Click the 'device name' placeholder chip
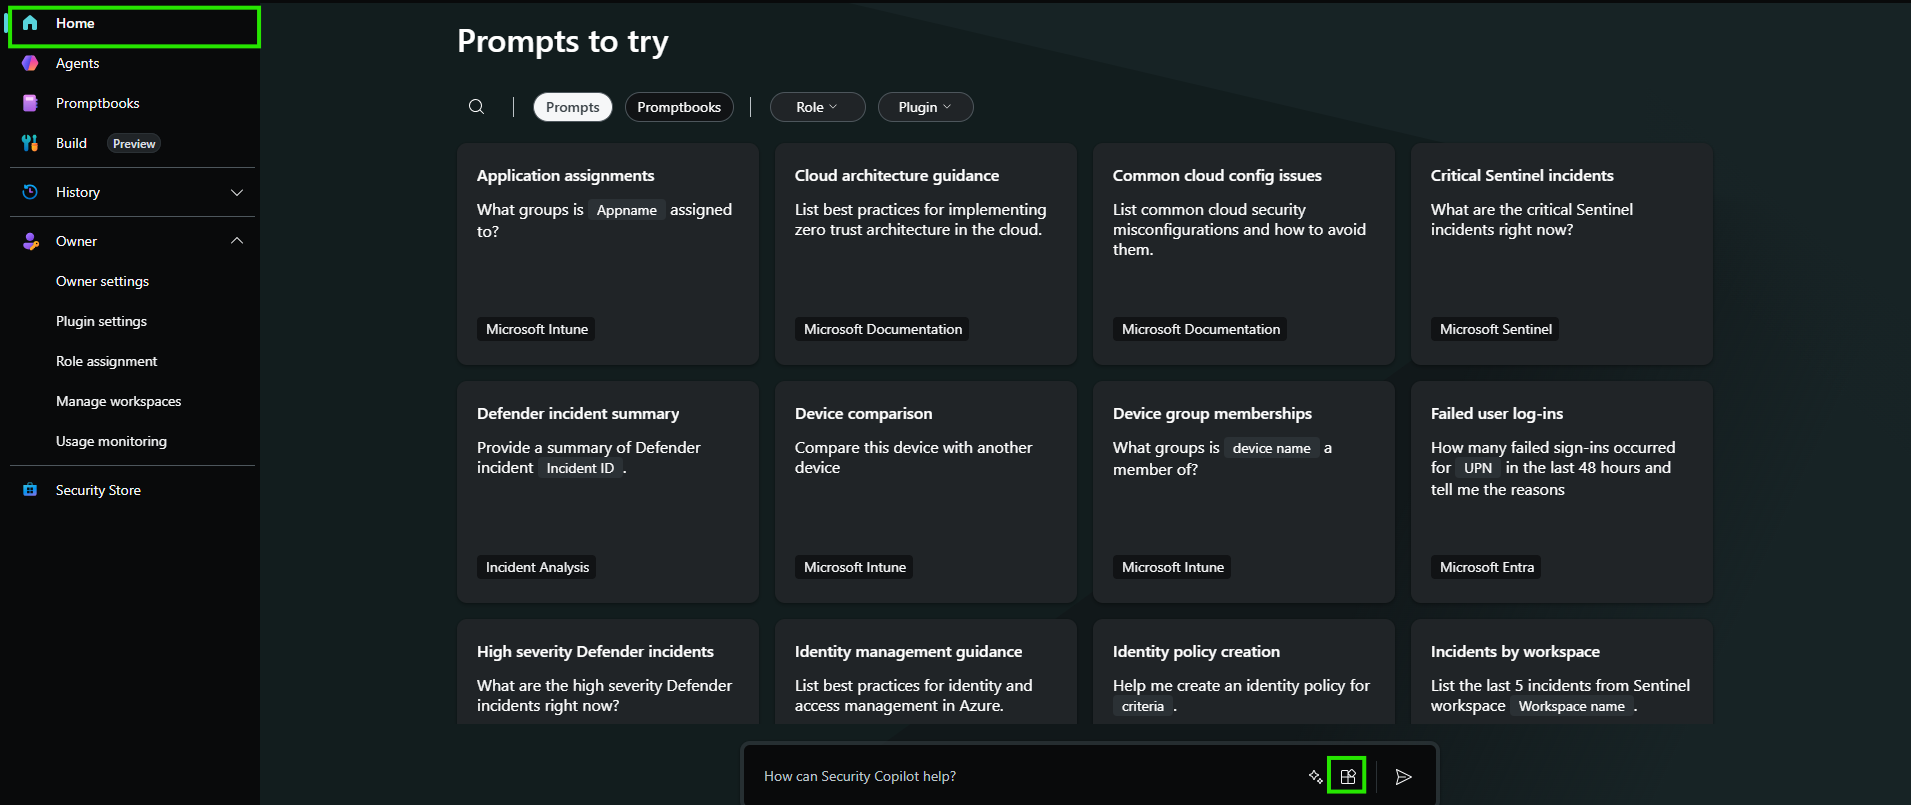 coord(1272,448)
